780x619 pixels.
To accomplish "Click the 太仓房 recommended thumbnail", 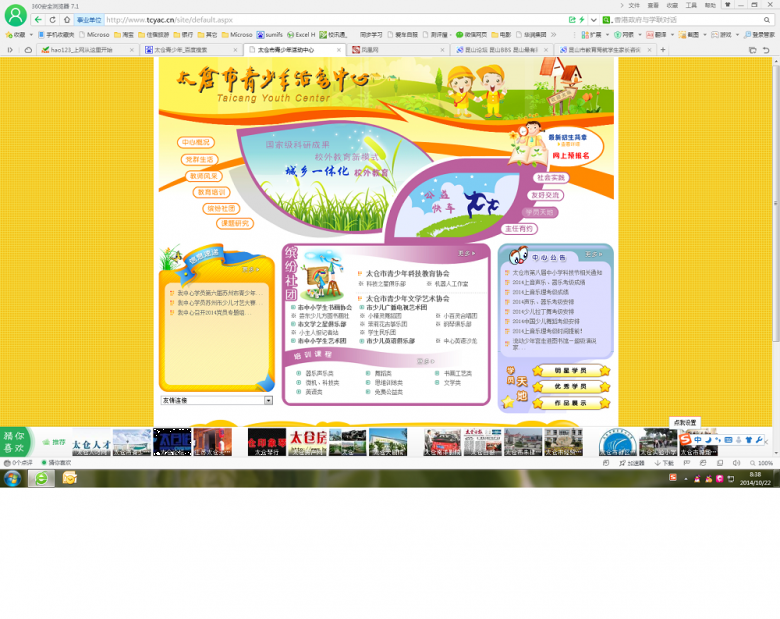I will pos(308,442).
